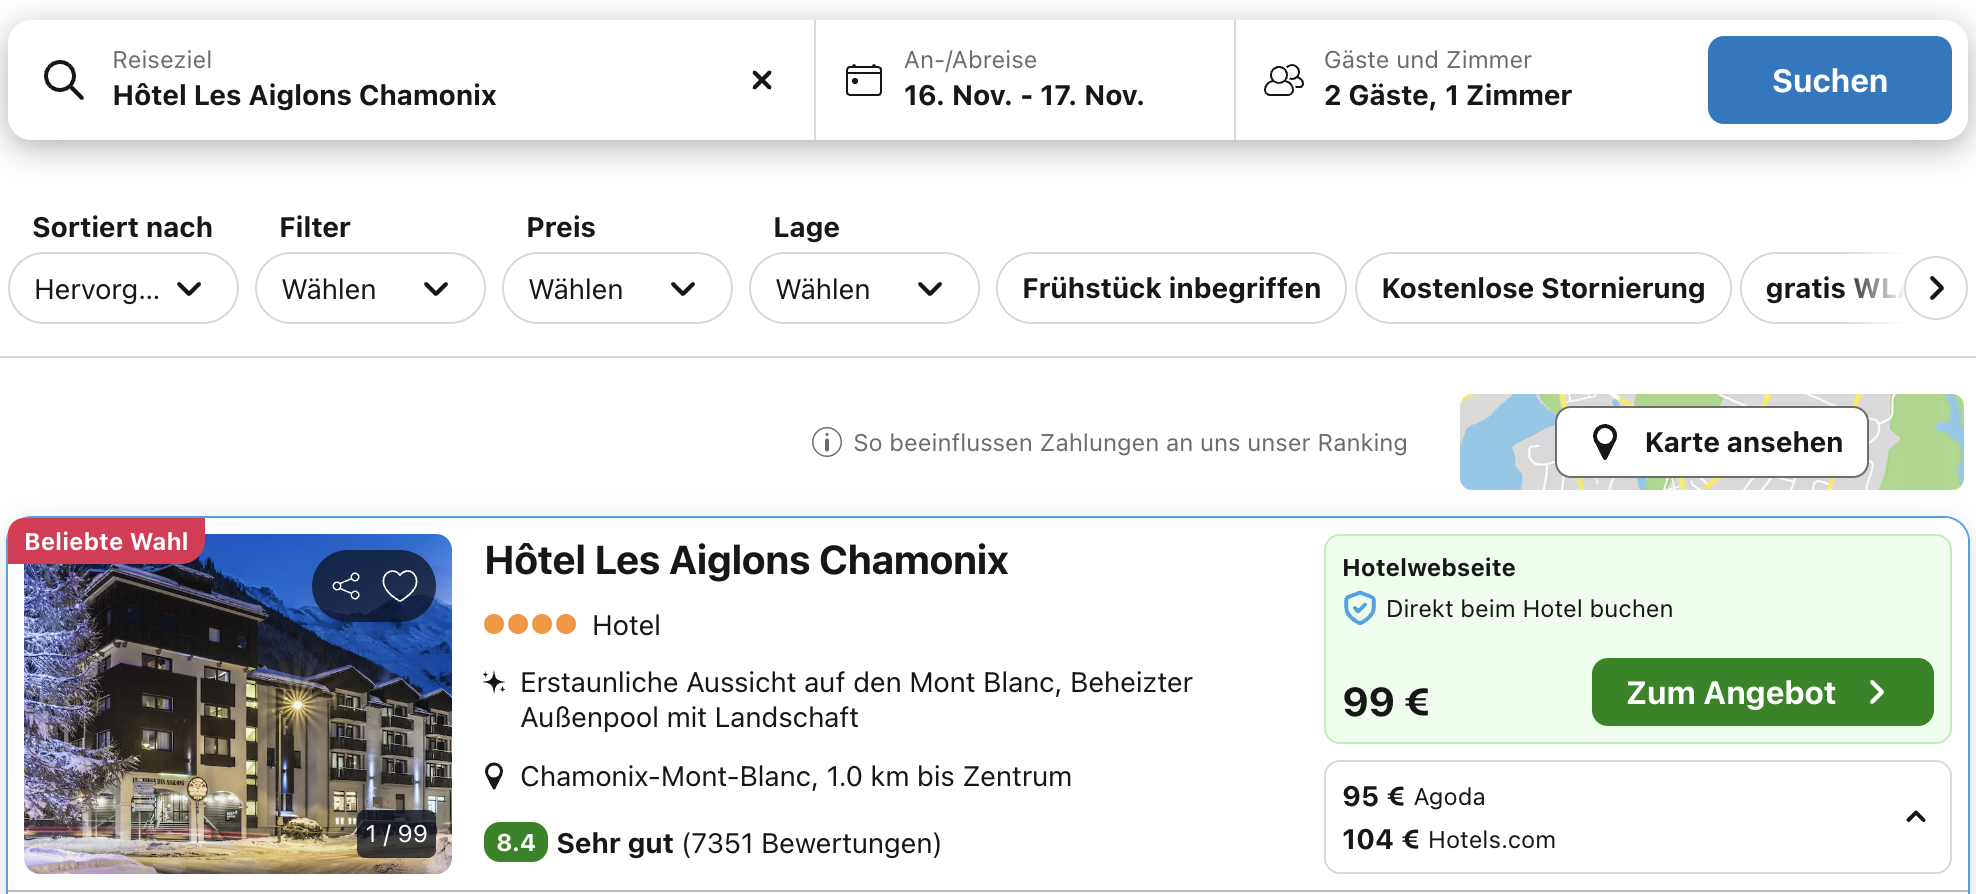Share the hotel via share icon
Viewport: 1976px width, 894px height.
(x=346, y=586)
